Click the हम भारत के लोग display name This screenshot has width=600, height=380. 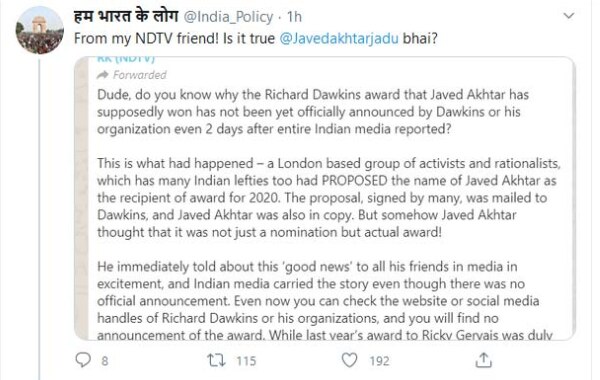[126, 16]
